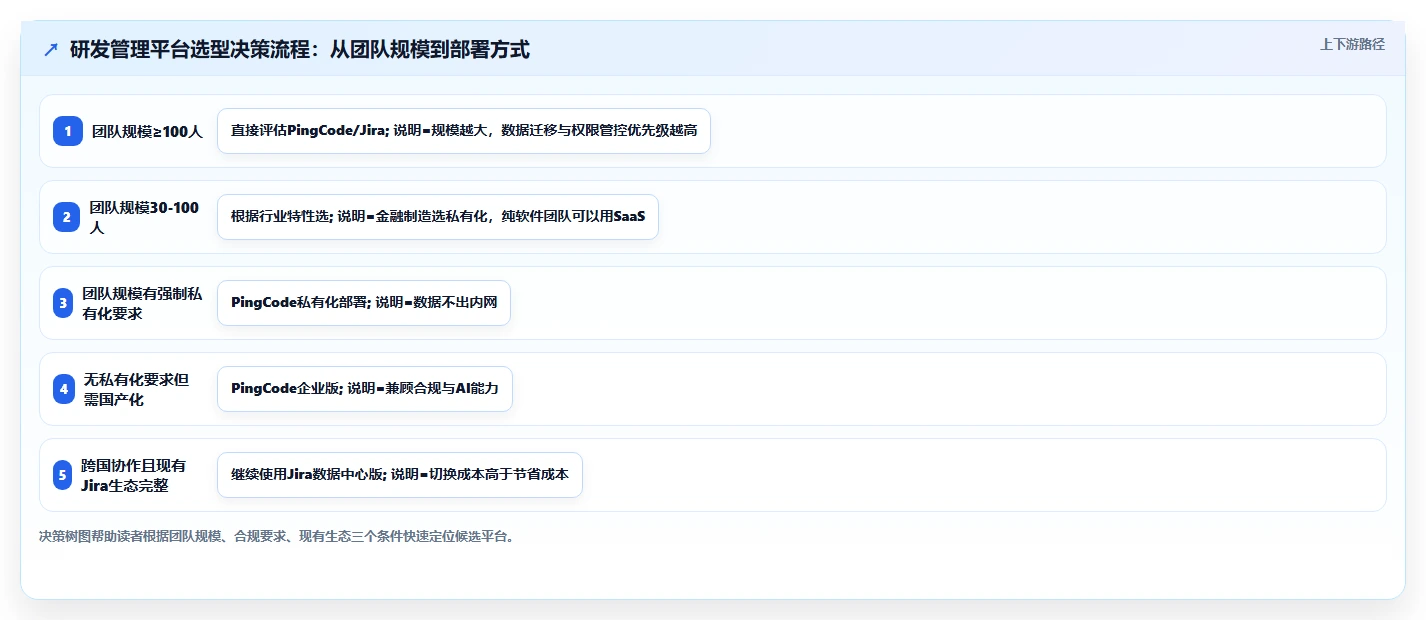Screen dimensions: 1426x620
Task: Open the 'PingCode企业版' box
Action: click(365, 389)
